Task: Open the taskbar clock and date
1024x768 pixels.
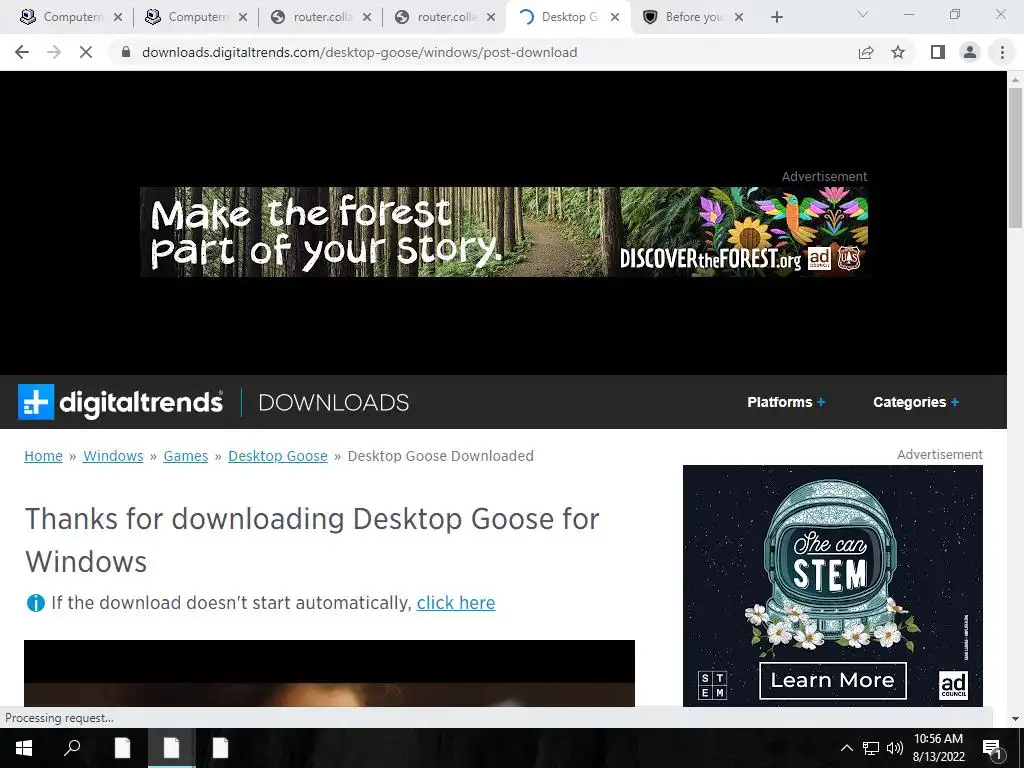Action: (x=938, y=748)
